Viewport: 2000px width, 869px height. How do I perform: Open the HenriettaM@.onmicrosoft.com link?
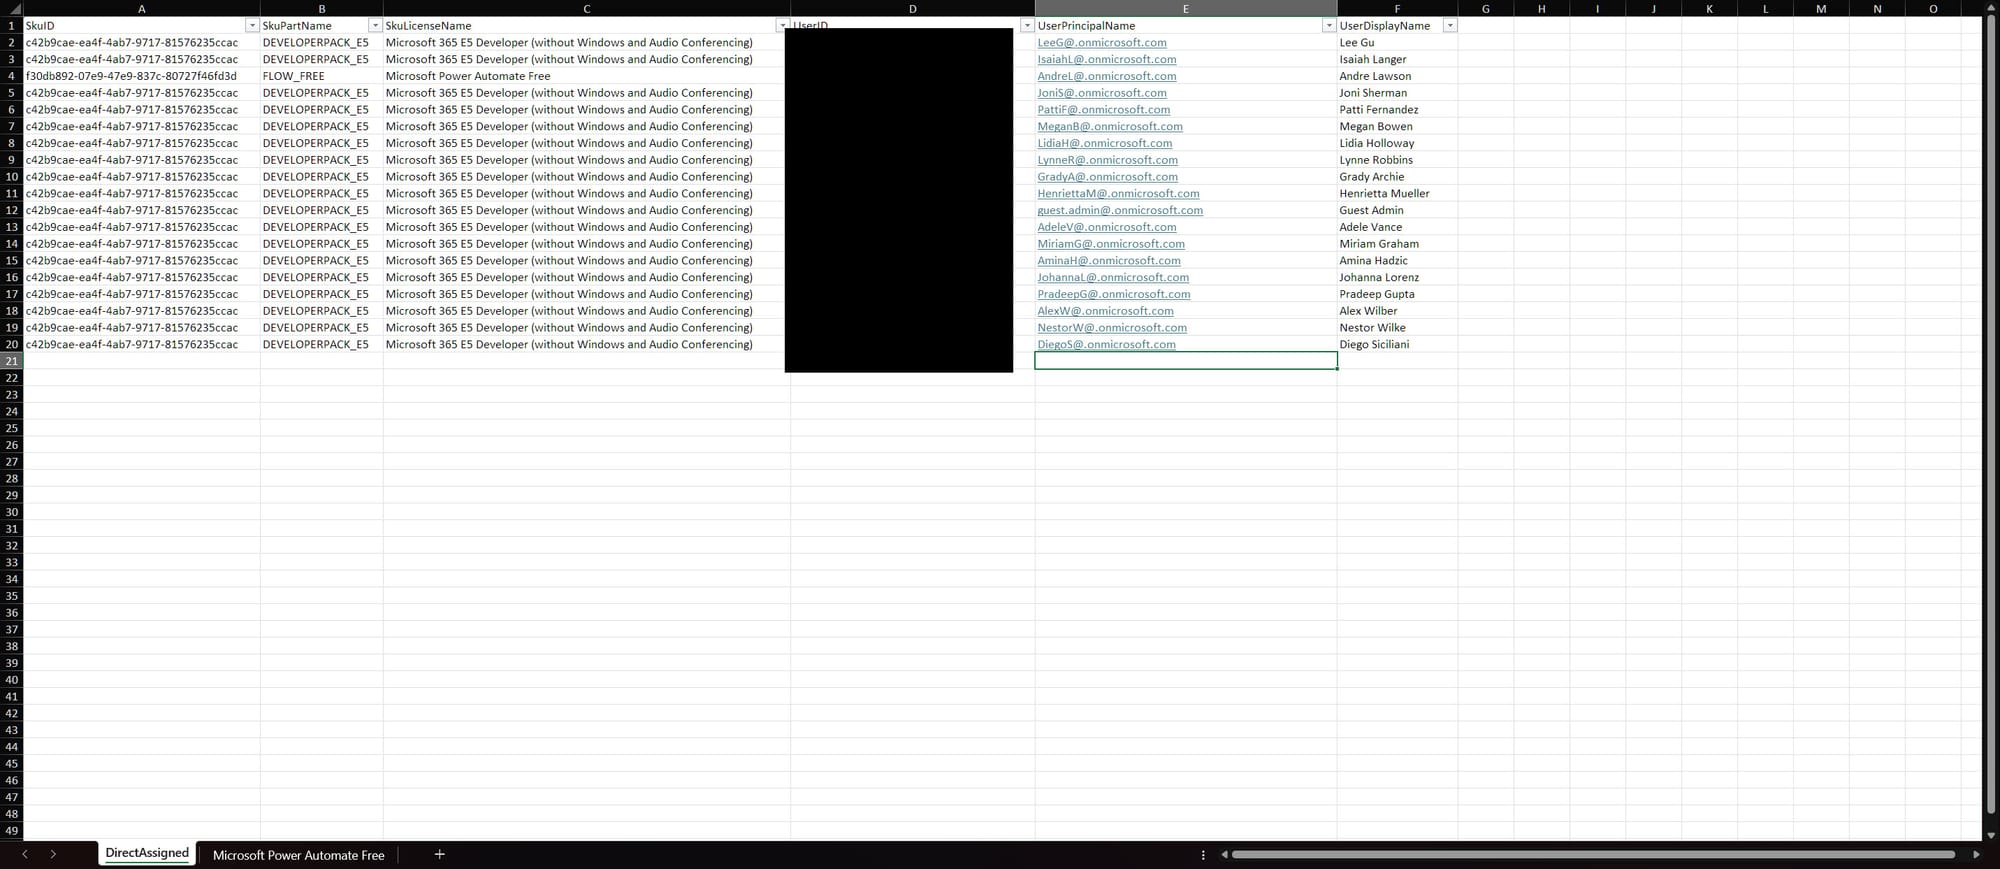[1118, 194]
